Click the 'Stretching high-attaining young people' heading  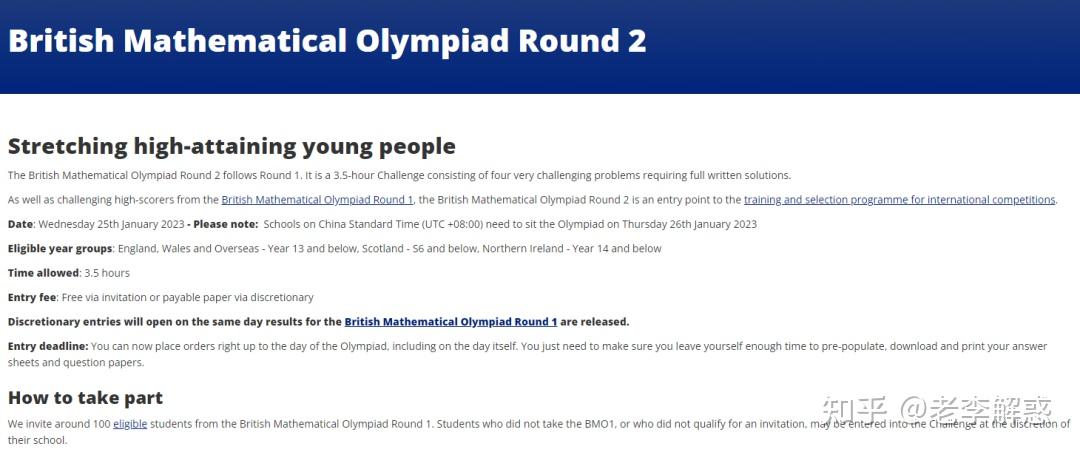pos(231,147)
